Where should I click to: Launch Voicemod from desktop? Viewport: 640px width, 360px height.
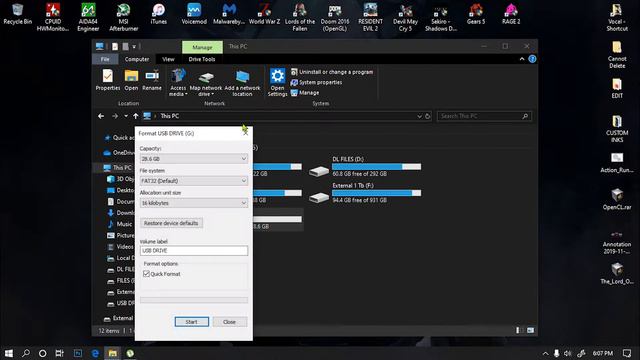point(194,14)
